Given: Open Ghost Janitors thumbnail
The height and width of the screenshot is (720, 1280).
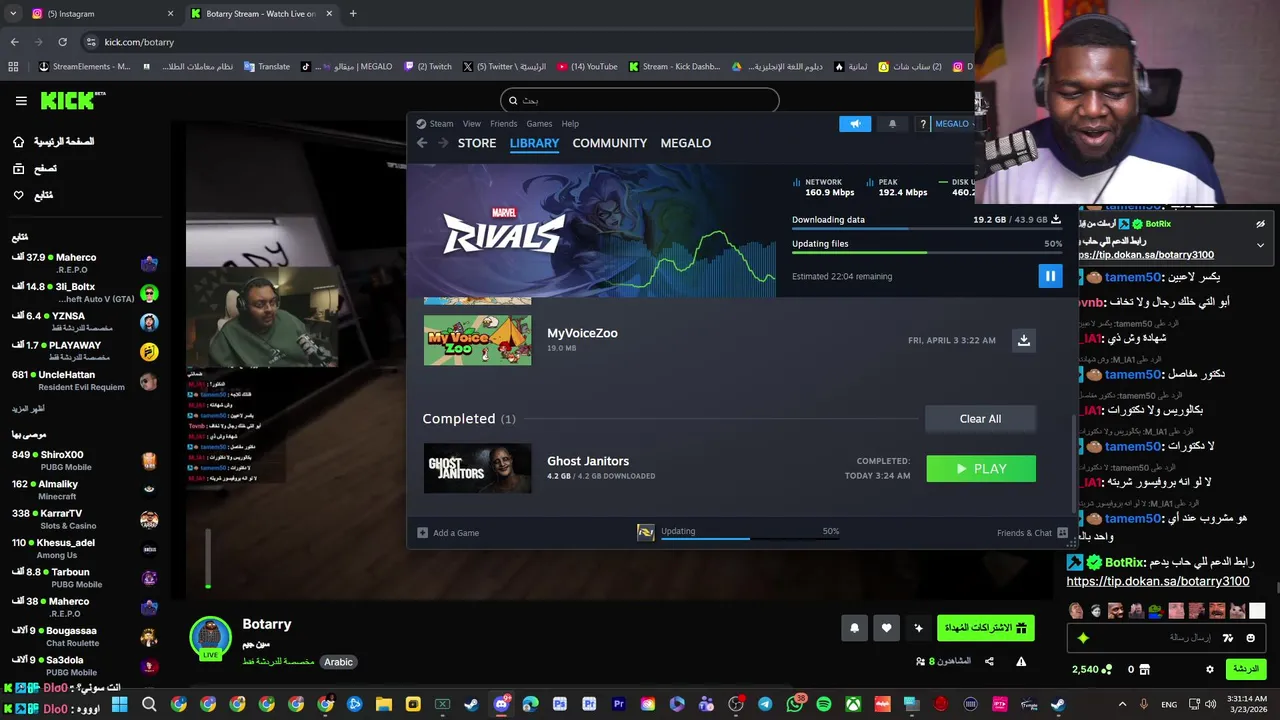Looking at the screenshot, I should pos(477,468).
